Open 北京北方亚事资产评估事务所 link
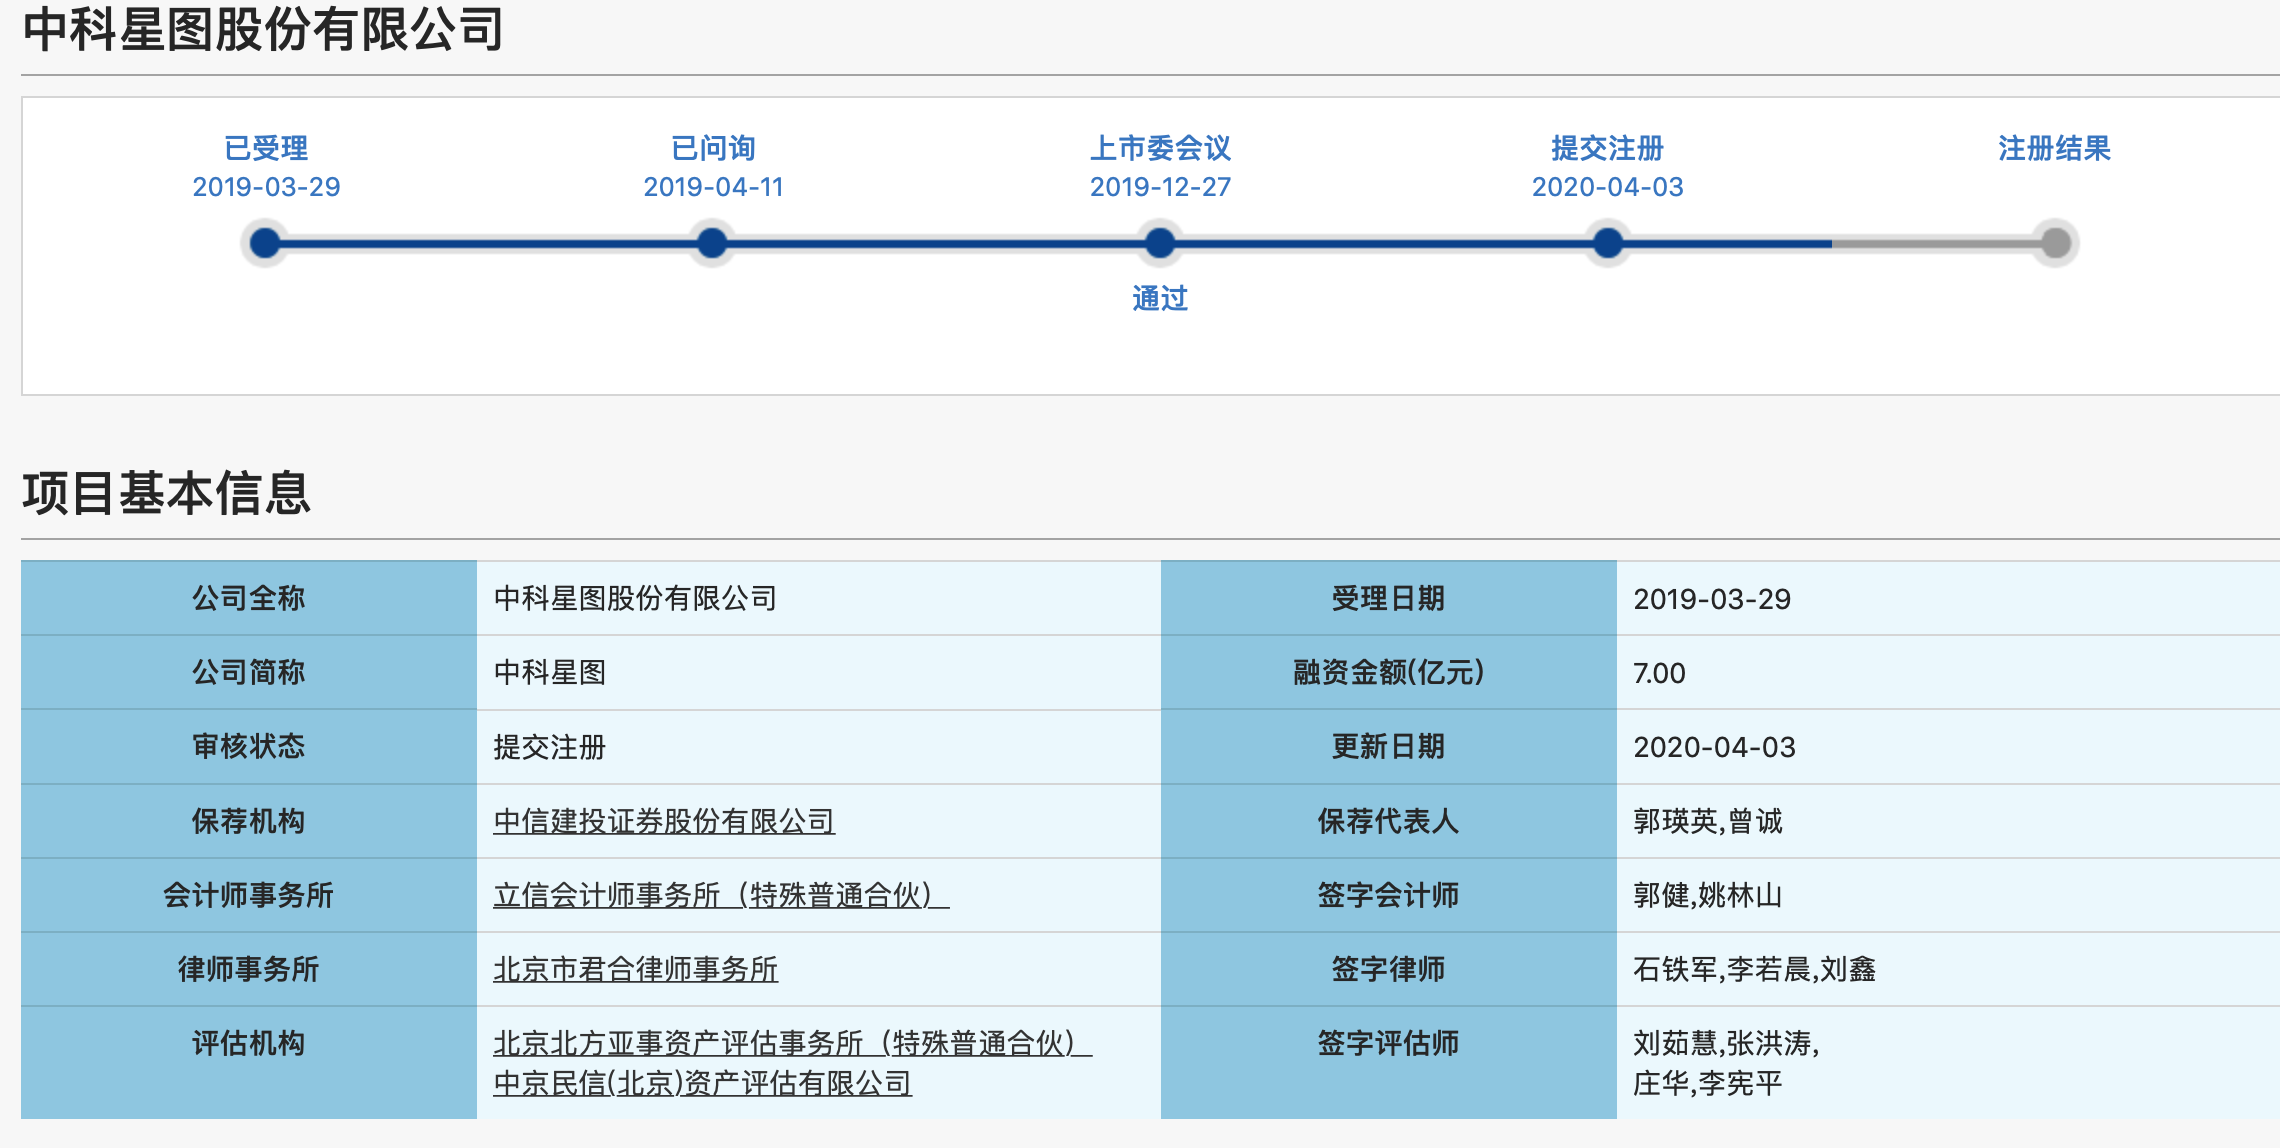The width and height of the screenshot is (2280, 1148). (x=792, y=1043)
